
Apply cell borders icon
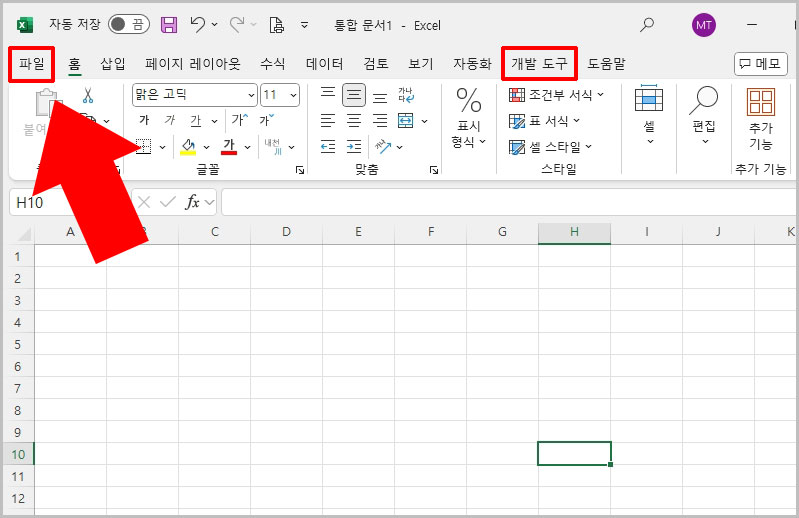click(x=144, y=147)
